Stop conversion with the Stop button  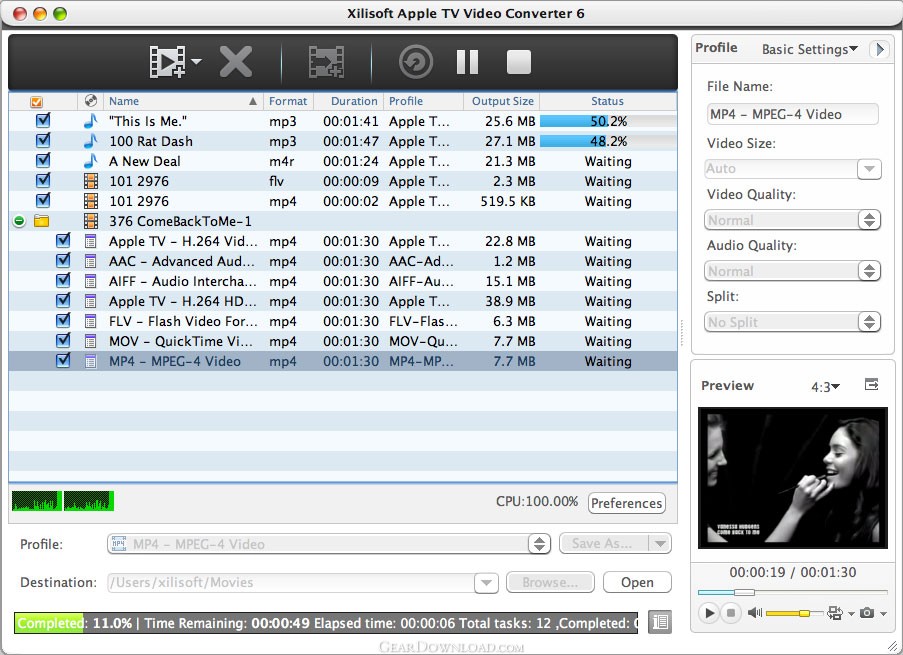click(518, 62)
